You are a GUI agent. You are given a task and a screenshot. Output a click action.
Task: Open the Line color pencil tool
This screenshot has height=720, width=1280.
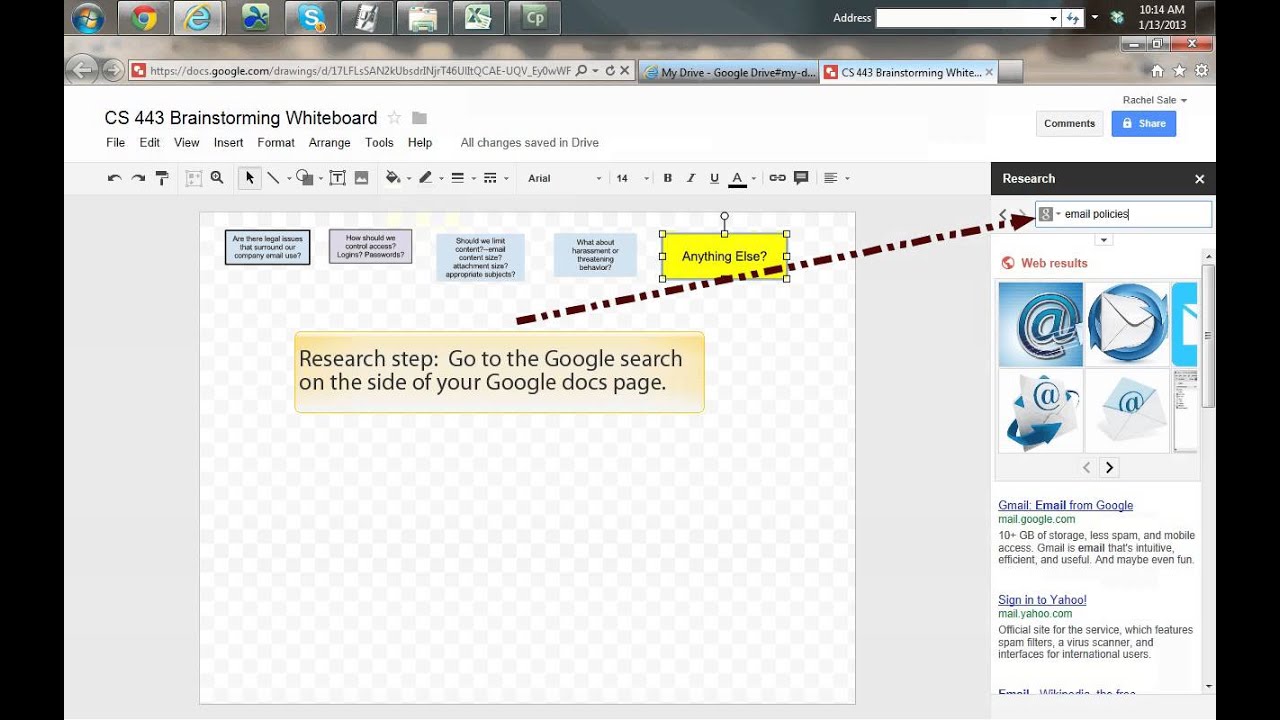tap(425, 178)
